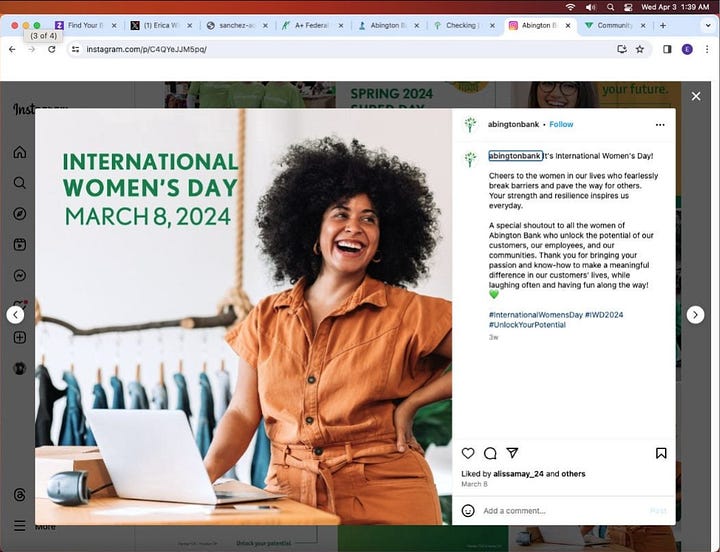Image resolution: width=720 pixels, height=552 pixels.
Task: Create new post plus icon
Action: (20, 338)
